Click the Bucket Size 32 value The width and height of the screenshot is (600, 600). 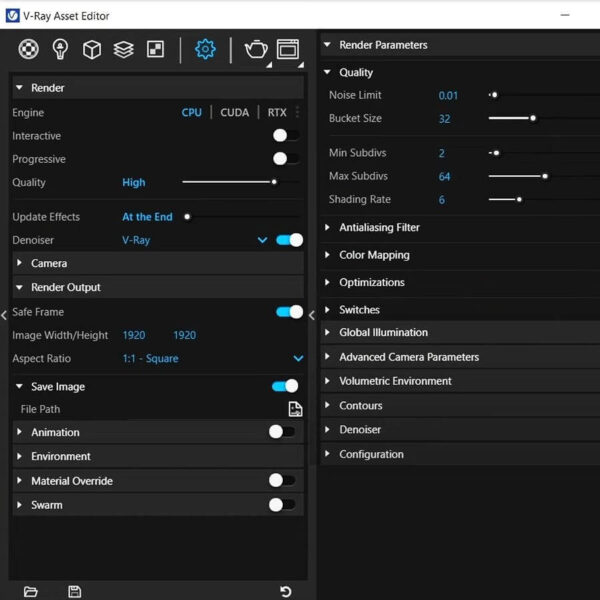pos(444,119)
